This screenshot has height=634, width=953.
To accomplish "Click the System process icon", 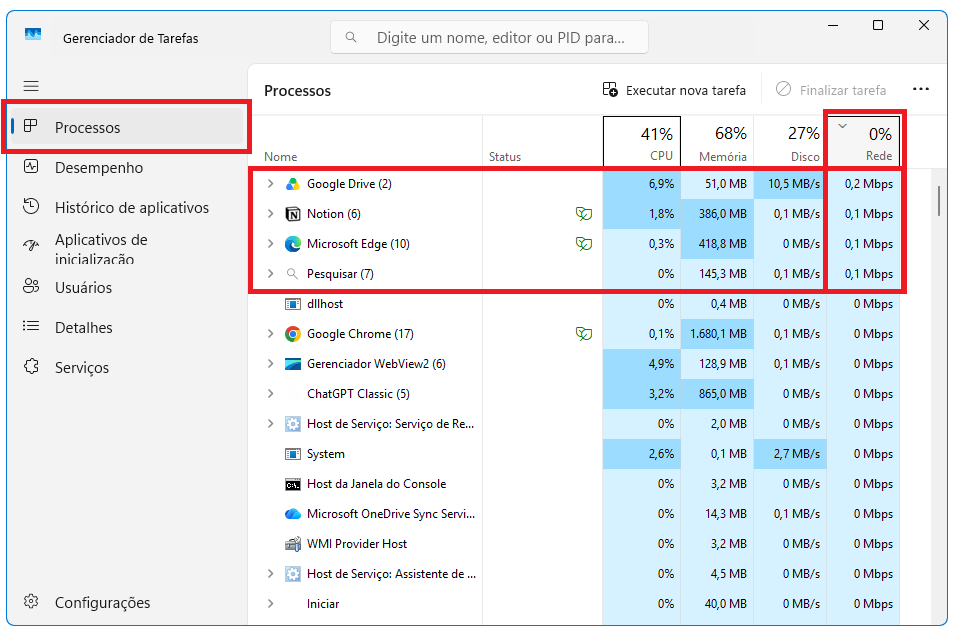I will [293, 454].
